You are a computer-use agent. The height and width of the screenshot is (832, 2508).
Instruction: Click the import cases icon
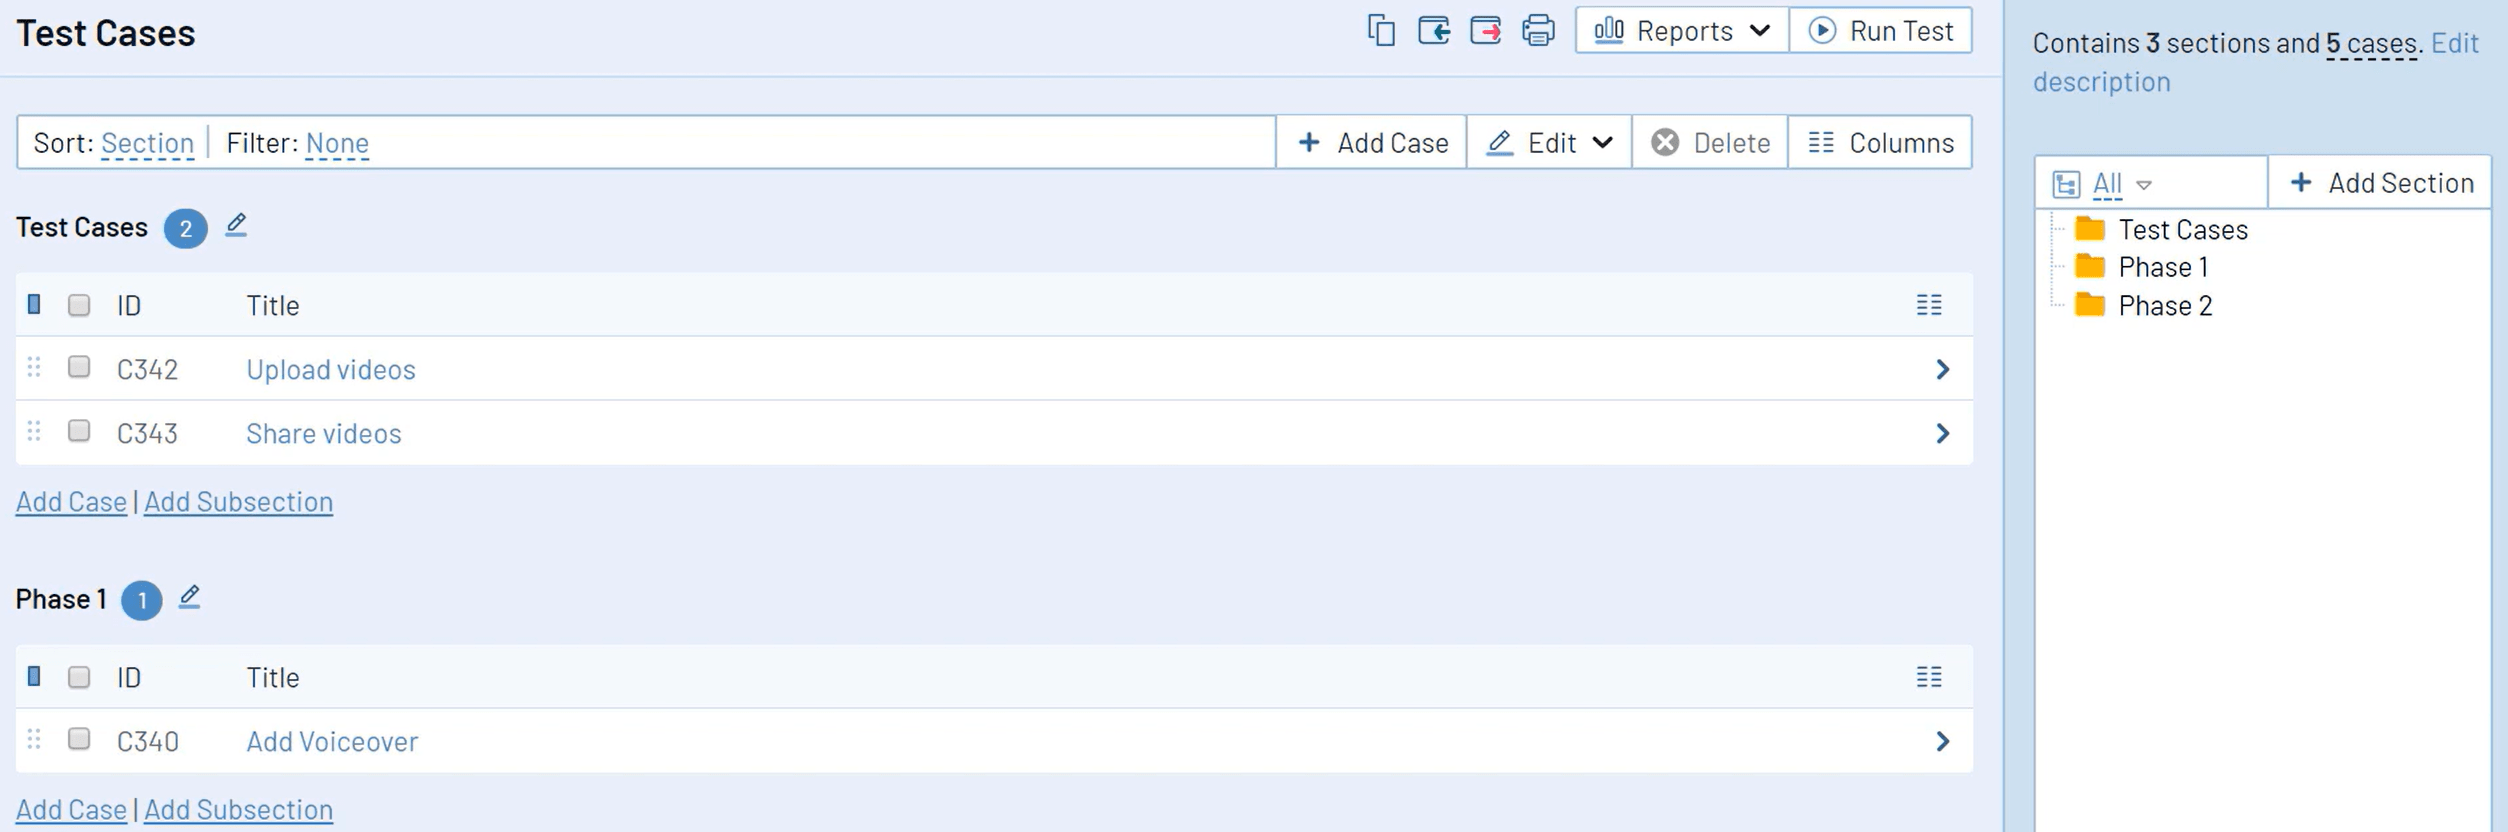coord(1433,31)
